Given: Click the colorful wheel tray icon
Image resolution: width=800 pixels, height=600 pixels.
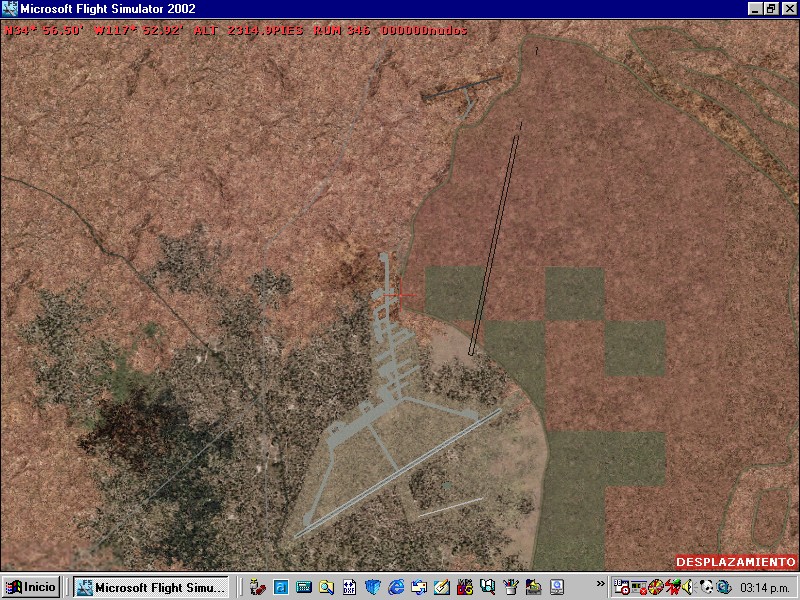Looking at the screenshot, I should pos(656,587).
